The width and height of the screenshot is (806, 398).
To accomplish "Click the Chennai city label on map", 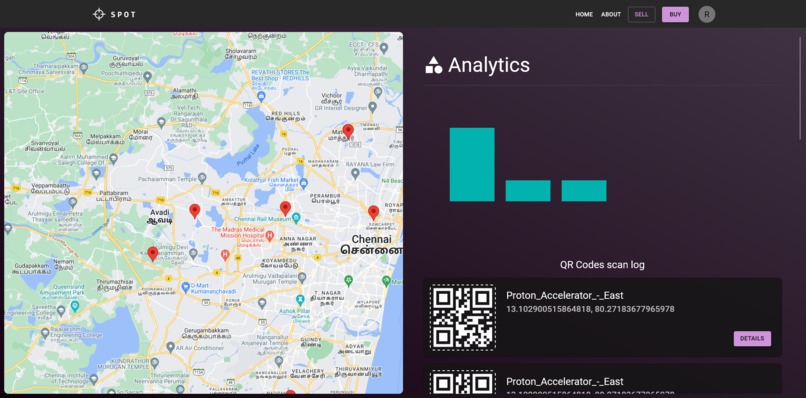I will (x=371, y=245).
